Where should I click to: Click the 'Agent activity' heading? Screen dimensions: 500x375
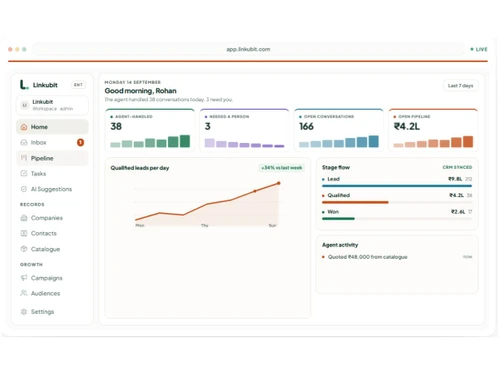[340, 245]
